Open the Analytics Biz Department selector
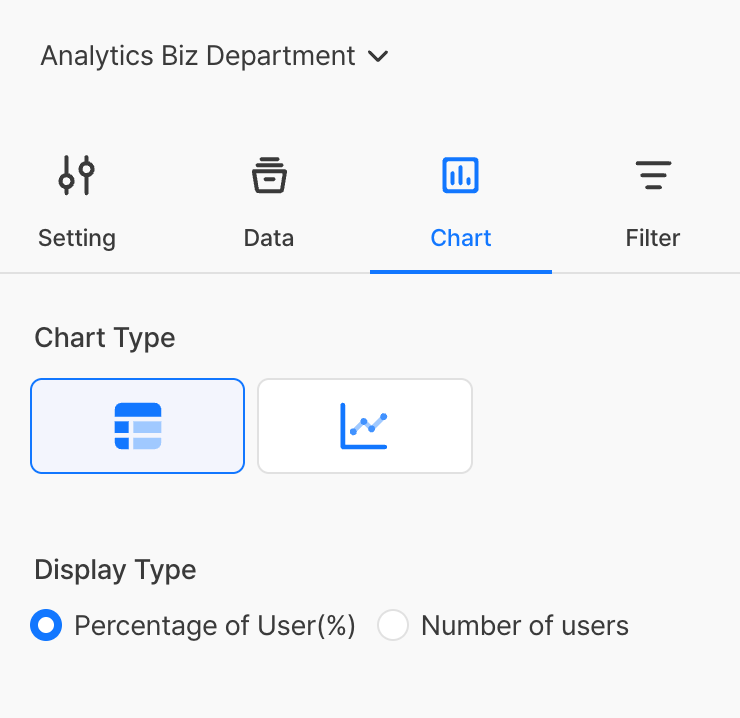The width and height of the screenshot is (740, 718). click(x=198, y=56)
